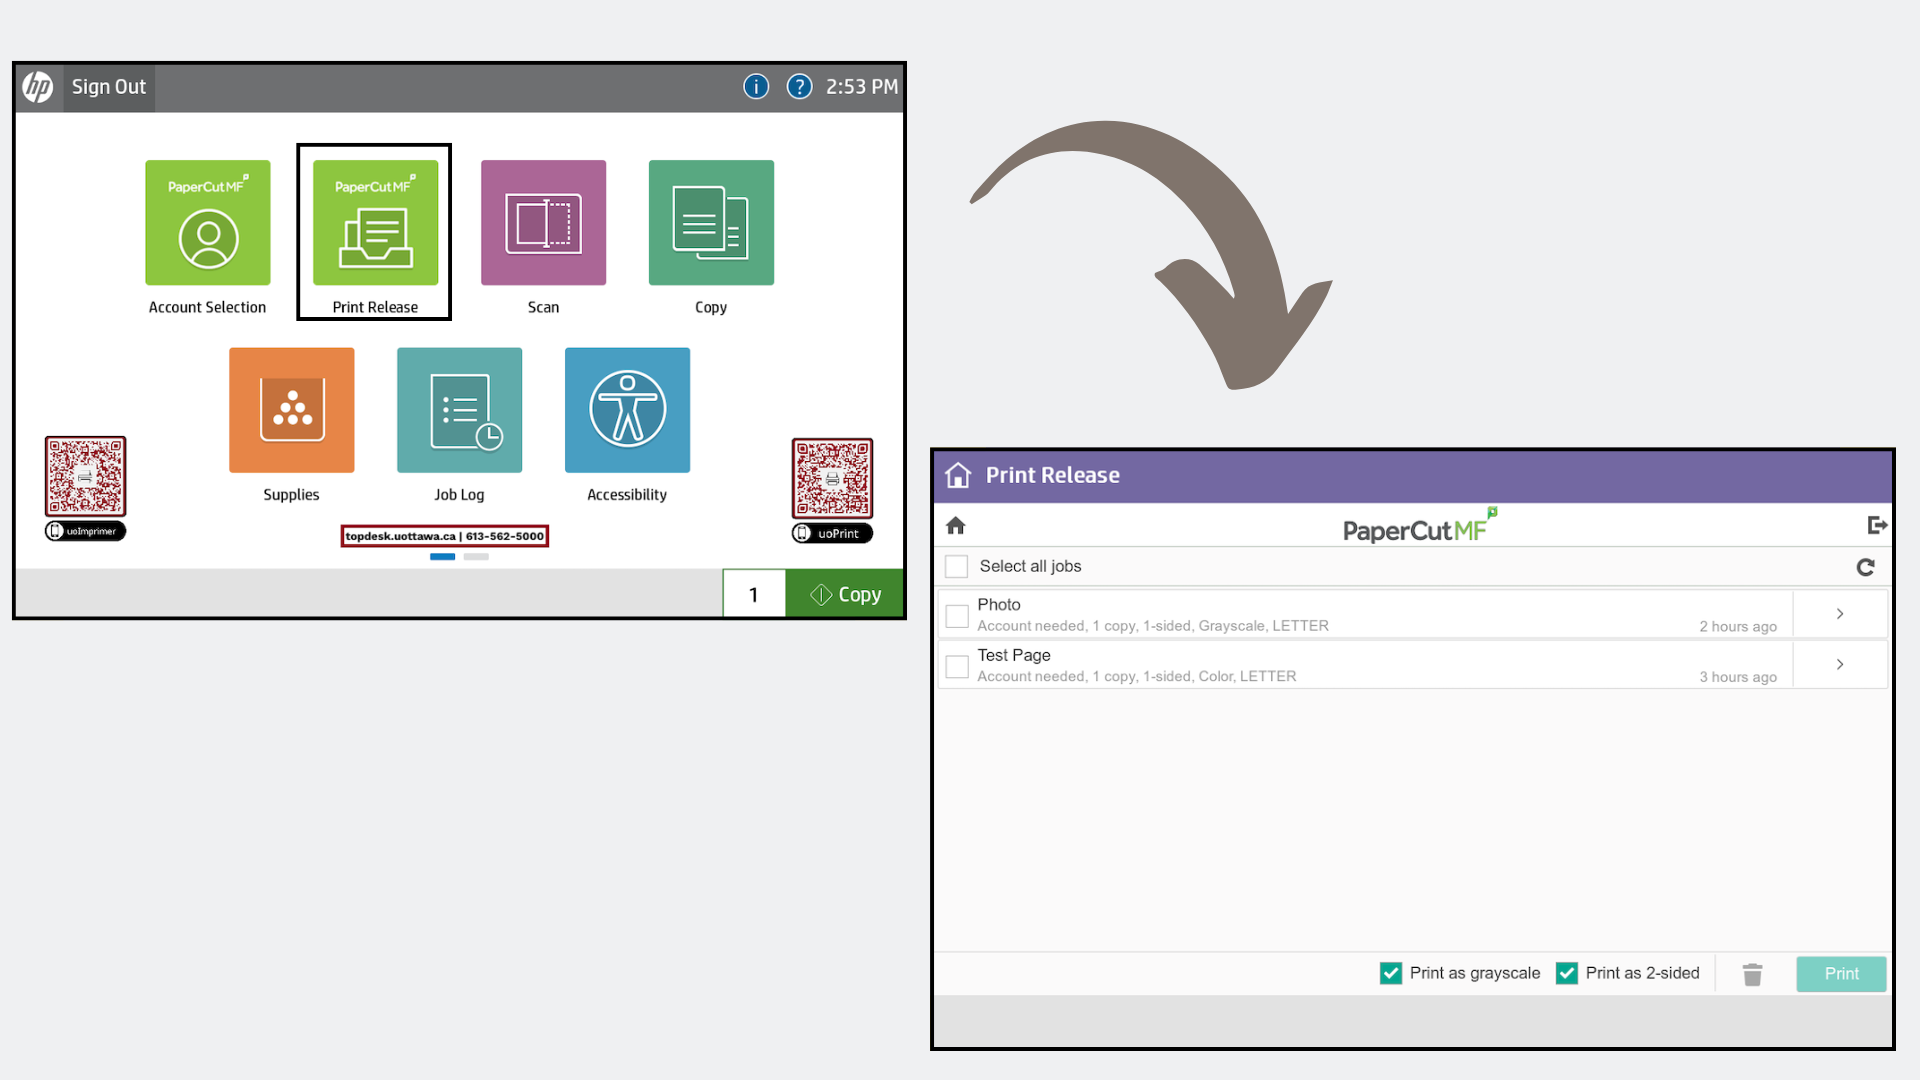Click the Test Page job name
The height and width of the screenshot is (1080, 1920).
pyautogui.click(x=1014, y=655)
